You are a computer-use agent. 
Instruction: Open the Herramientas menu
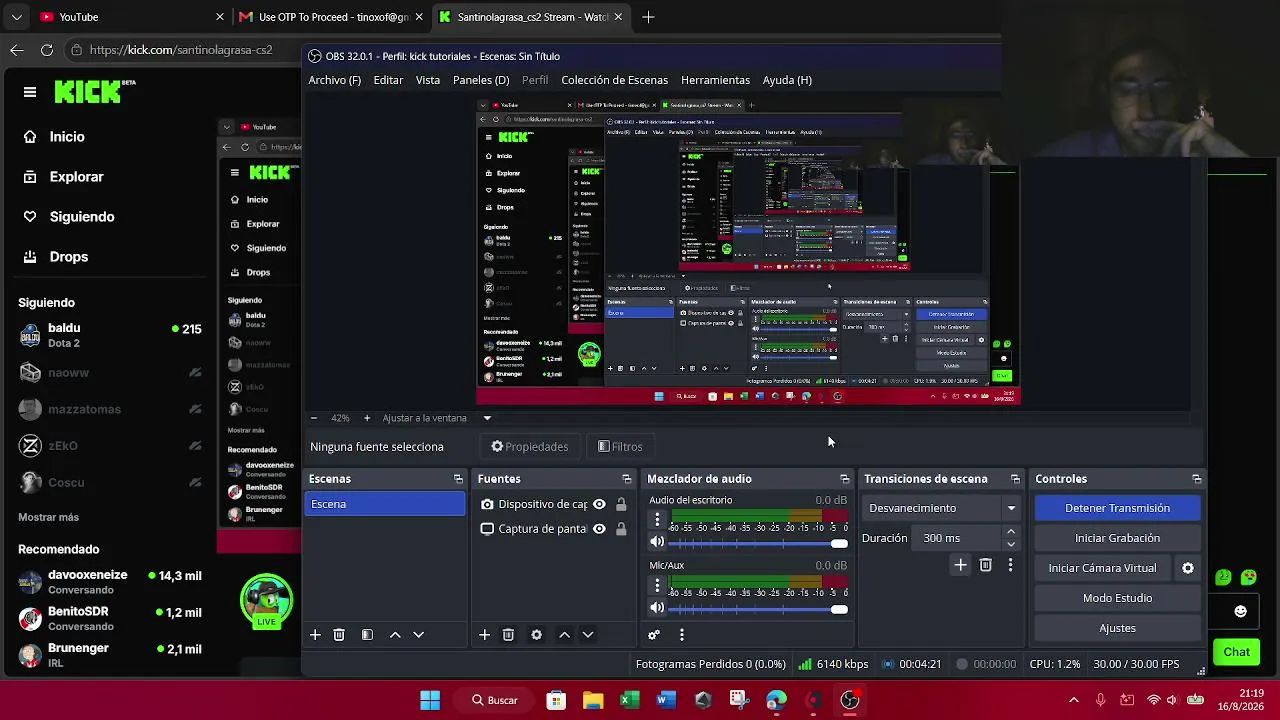715,80
